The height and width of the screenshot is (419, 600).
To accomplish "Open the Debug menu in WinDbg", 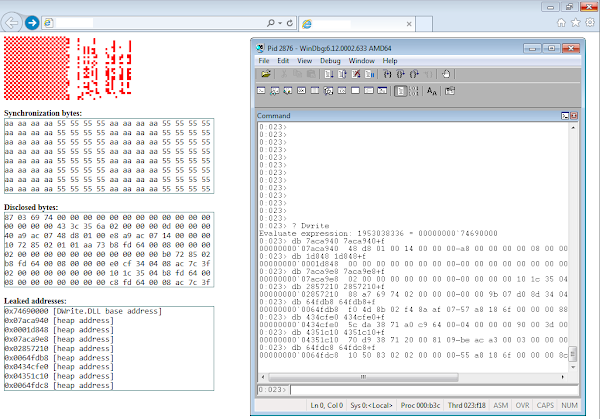I will [x=330, y=61].
